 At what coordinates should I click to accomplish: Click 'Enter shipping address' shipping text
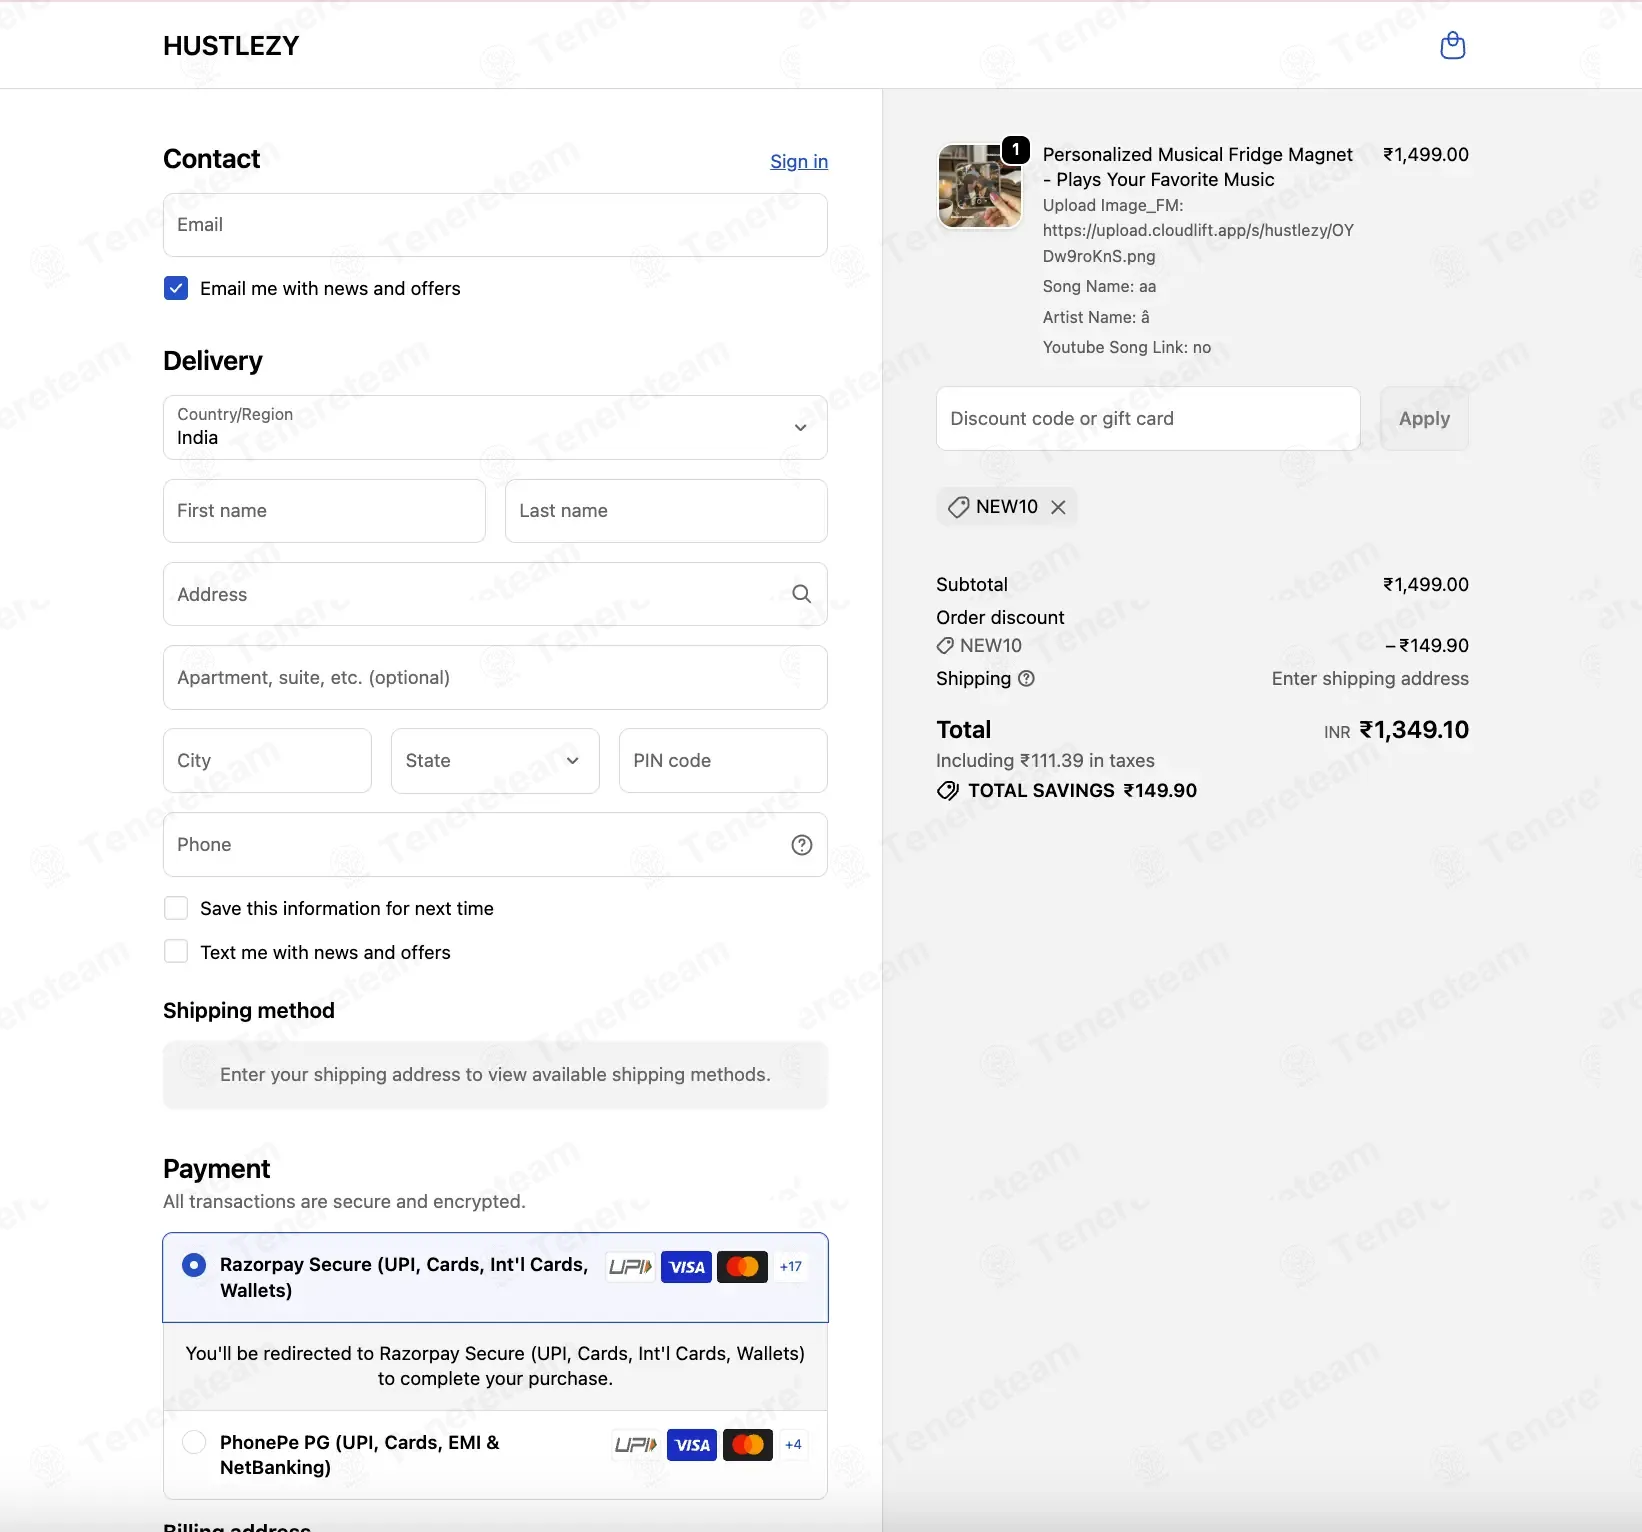pos(1370,679)
